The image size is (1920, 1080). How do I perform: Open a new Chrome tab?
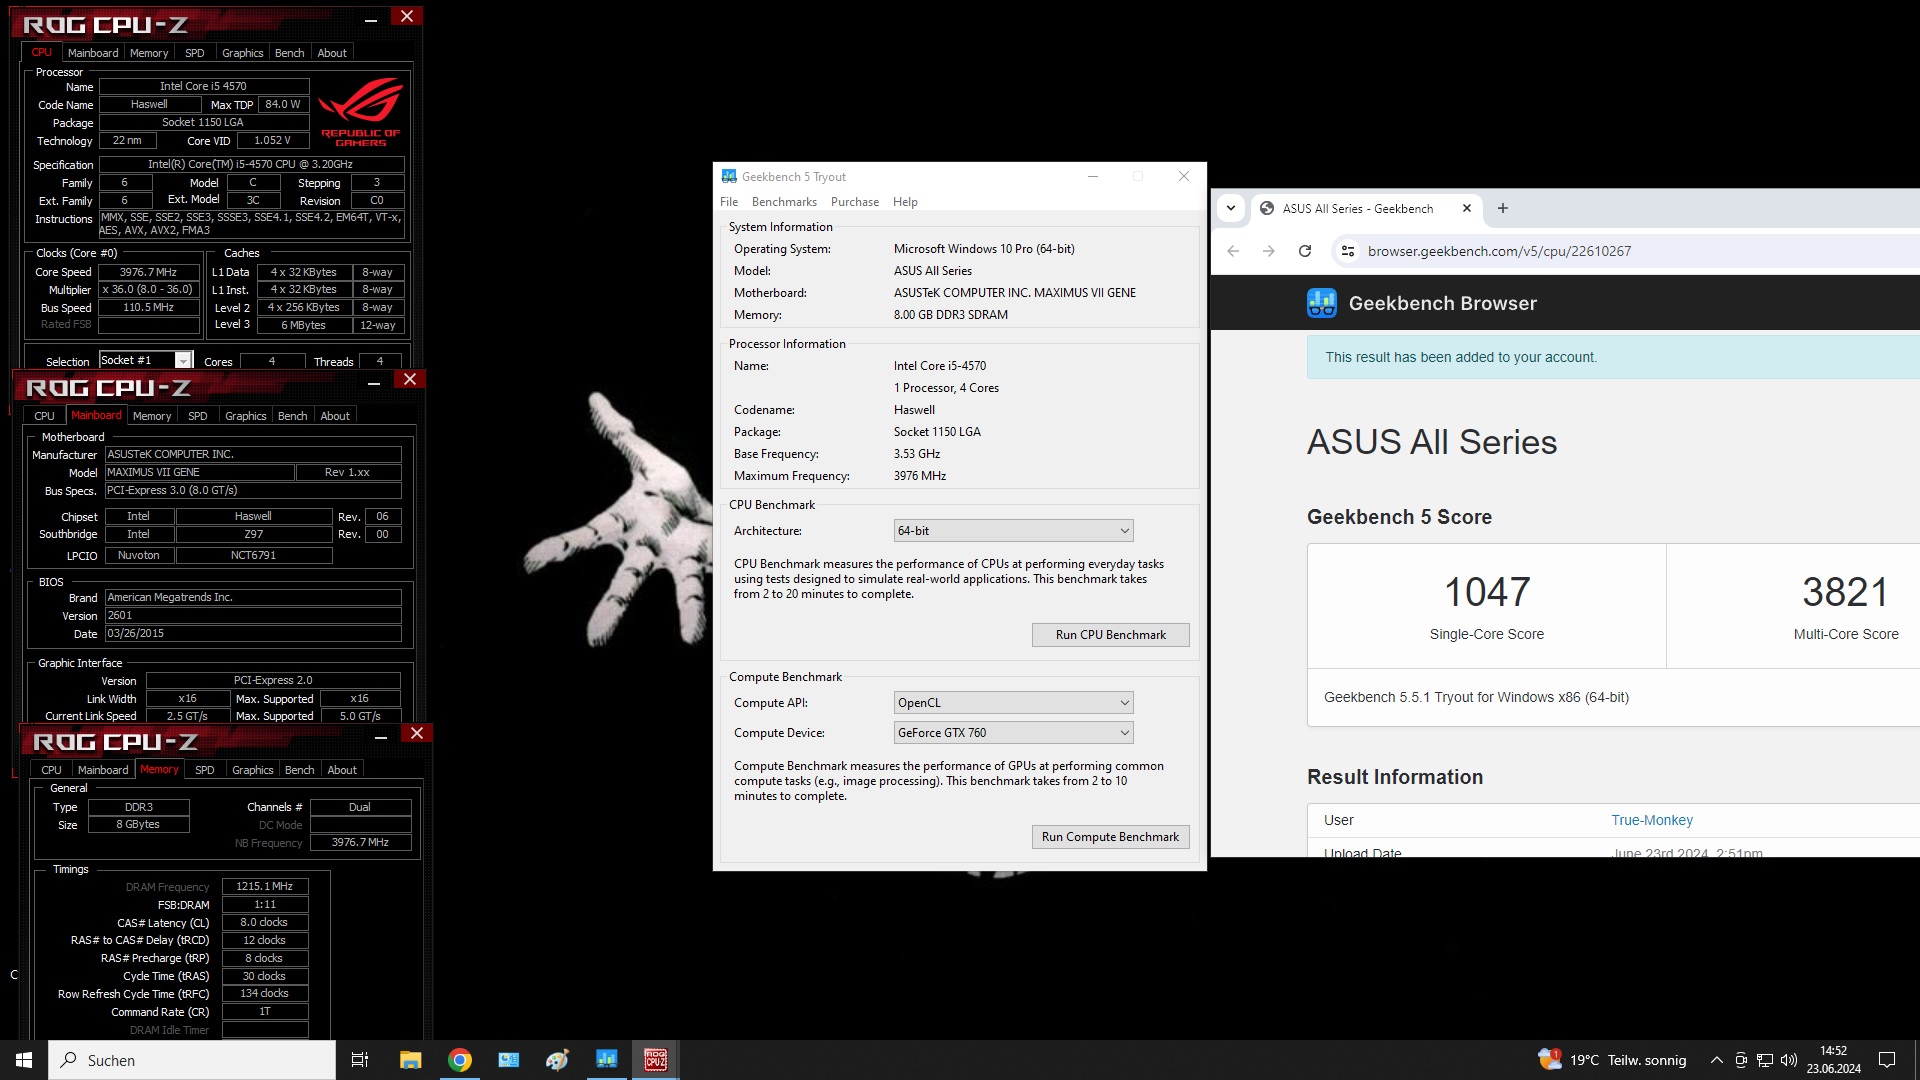1503,208
